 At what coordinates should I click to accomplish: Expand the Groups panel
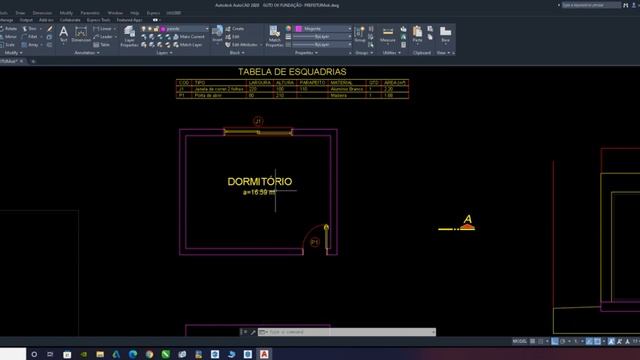[364, 53]
